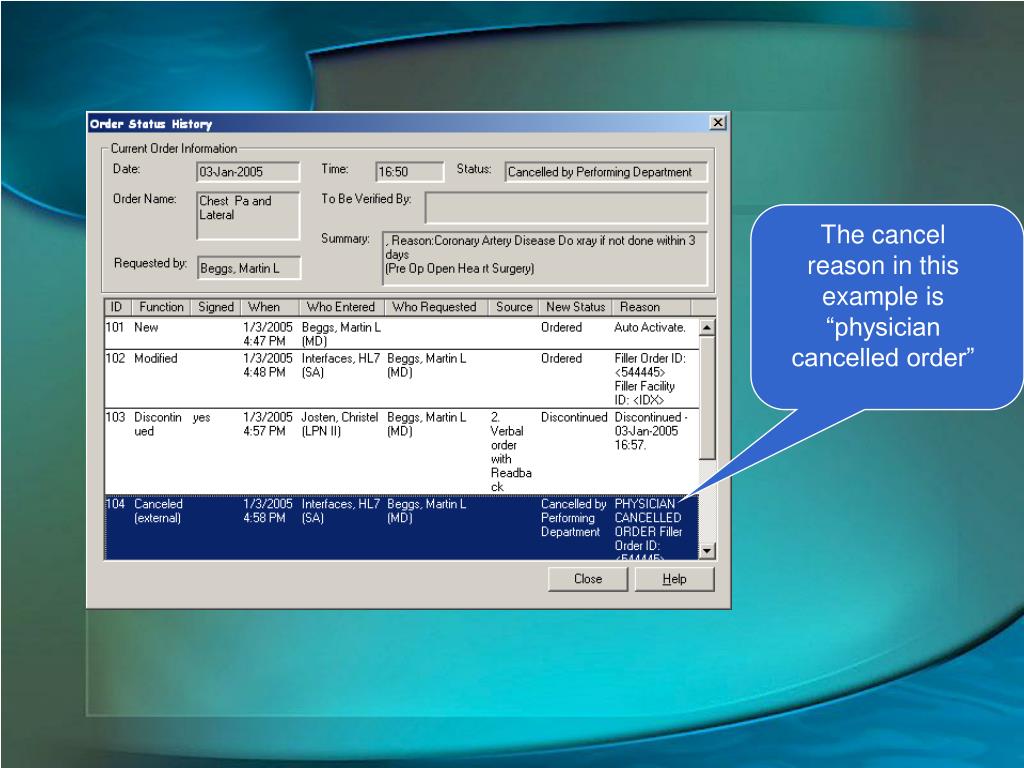This screenshot has width=1024, height=768.
Task: Click the When column header
Action: [269, 307]
